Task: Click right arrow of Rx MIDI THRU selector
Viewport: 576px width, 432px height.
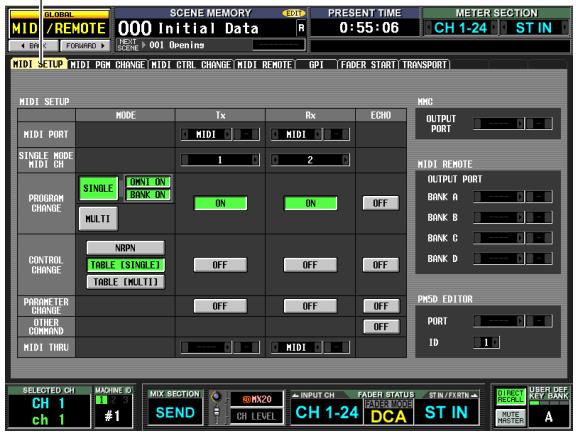Action: [318, 347]
